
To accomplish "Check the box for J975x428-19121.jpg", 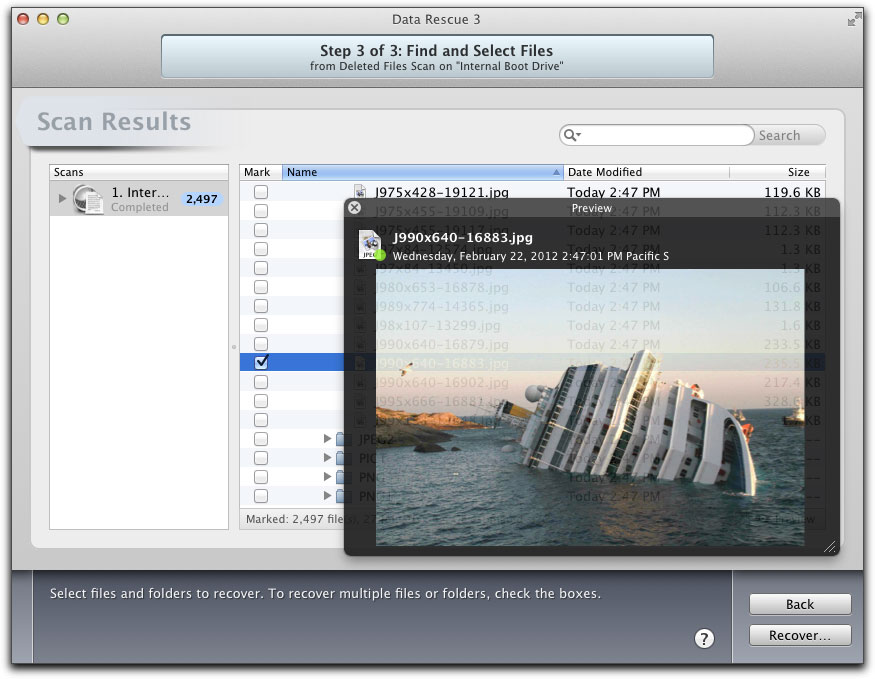I will [x=261, y=192].
